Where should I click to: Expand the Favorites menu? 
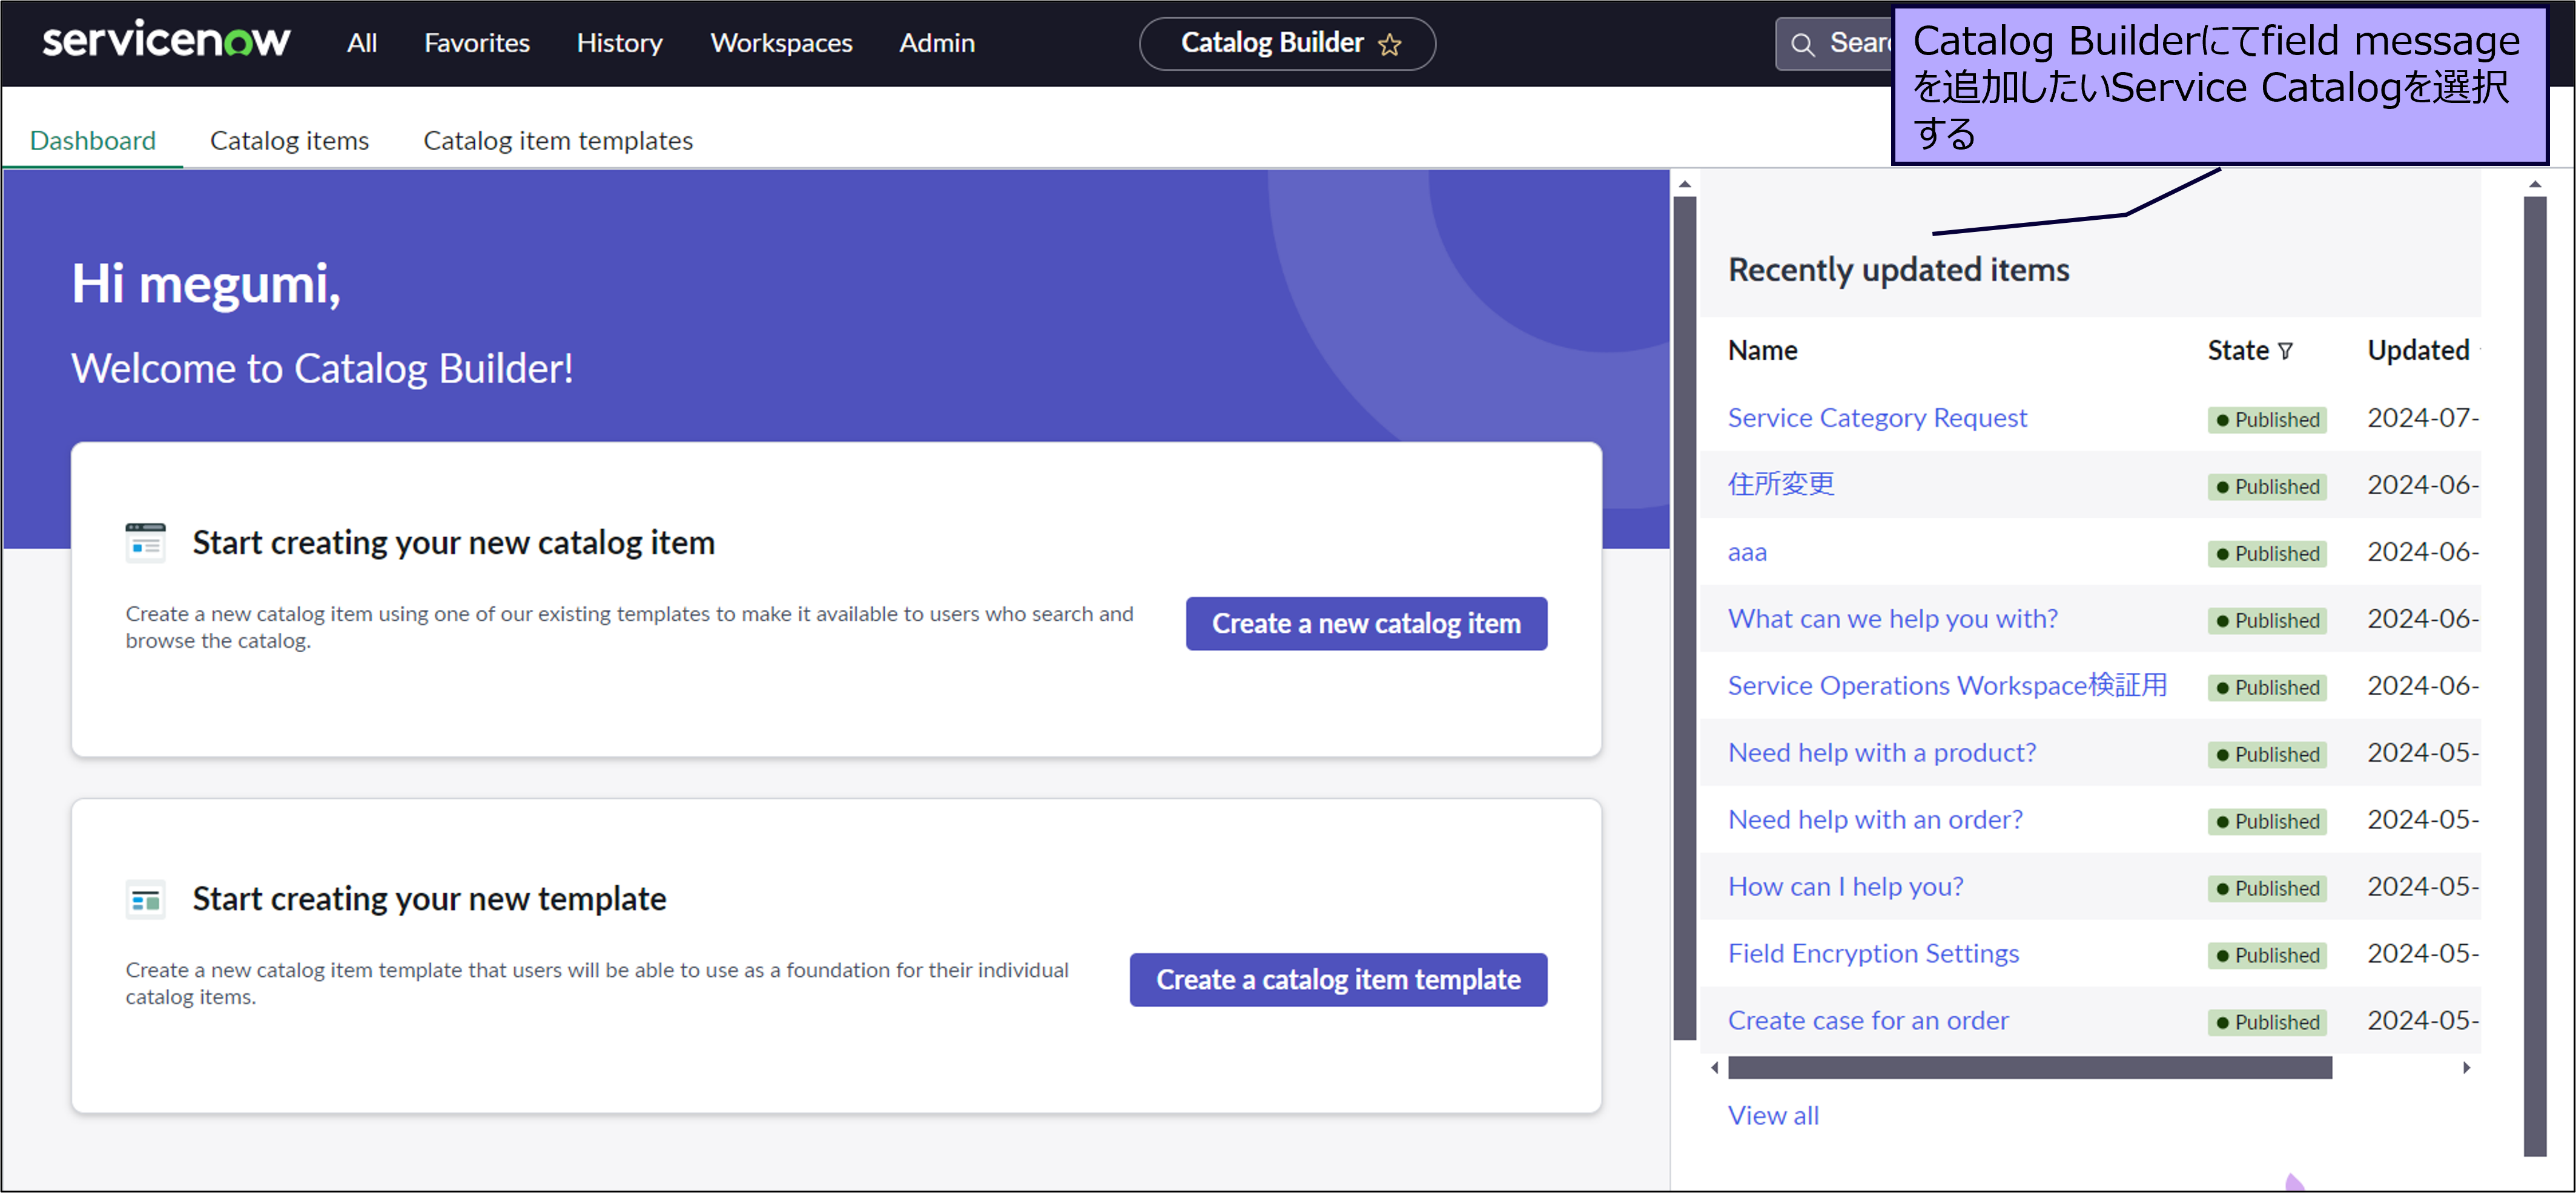tap(476, 43)
